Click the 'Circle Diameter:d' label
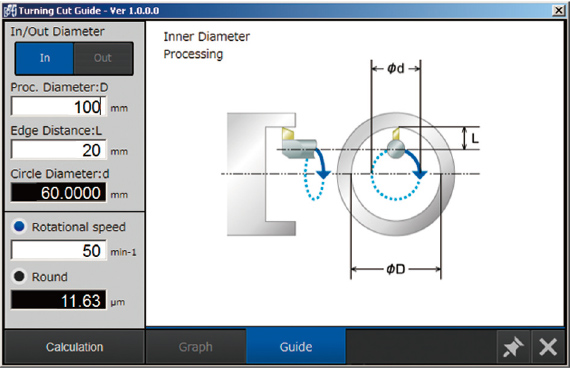The width and height of the screenshot is (570, 368). coord(60,174)
